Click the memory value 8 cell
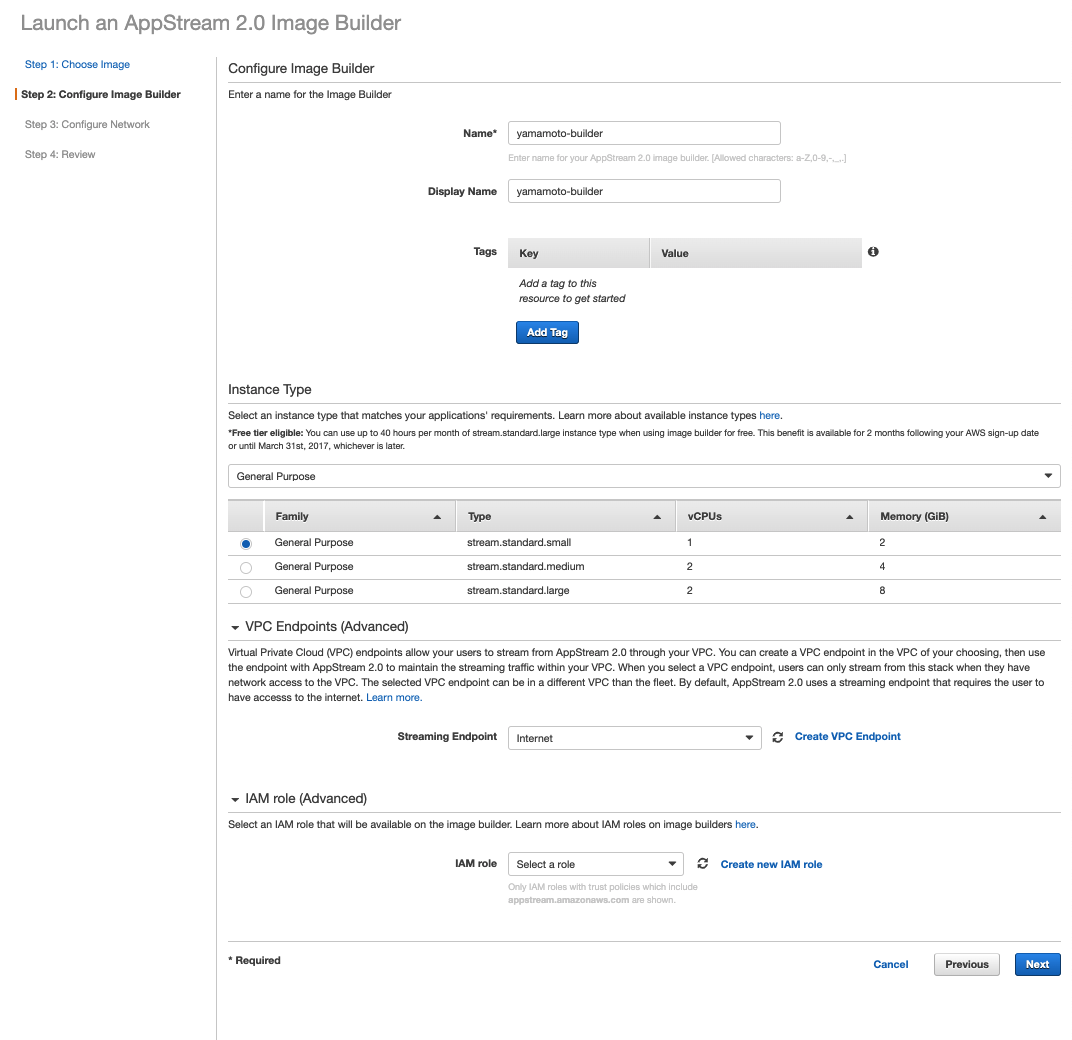The width and height of the screenshot is (1072, 1040). pyautogui.click(x=882, y=590)
